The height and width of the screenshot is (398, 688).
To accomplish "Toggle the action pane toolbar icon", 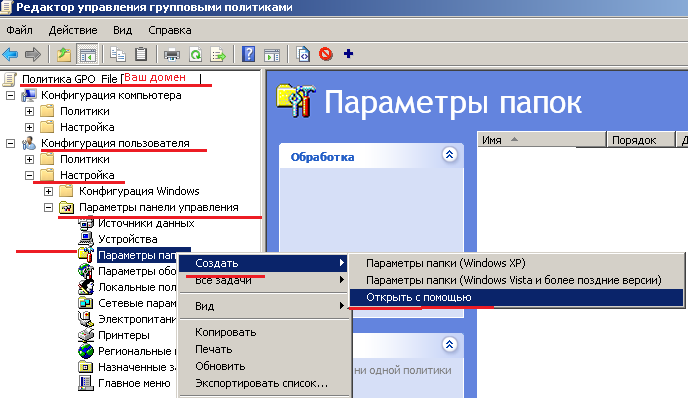I will [x=272, y=55].
